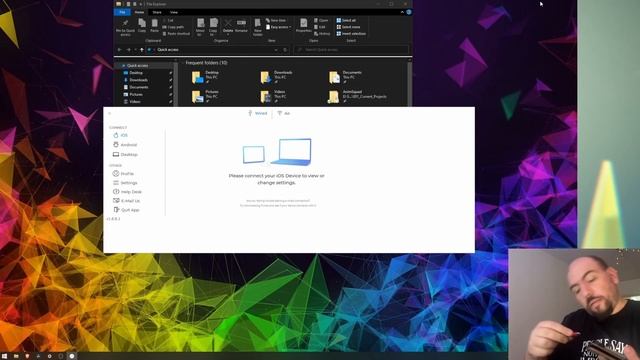This screenshot has height=360, width=640.
Task: Open the Profile page
Action: click(123, 173)
